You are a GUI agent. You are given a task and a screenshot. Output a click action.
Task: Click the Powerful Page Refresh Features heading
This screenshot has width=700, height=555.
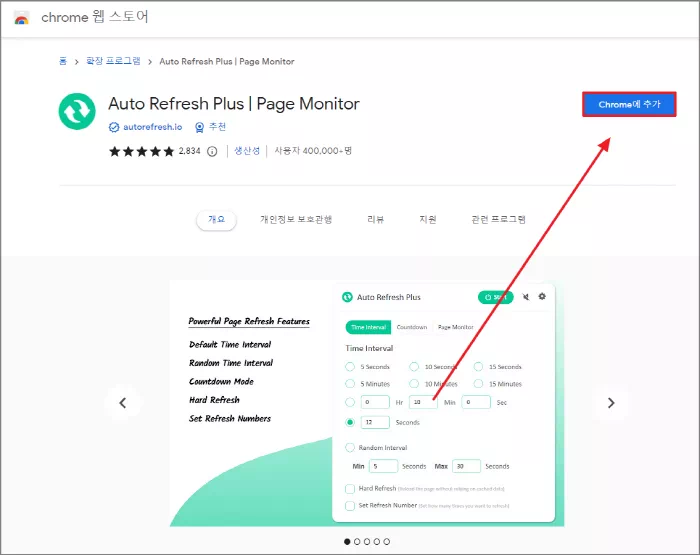coord(249,321)
